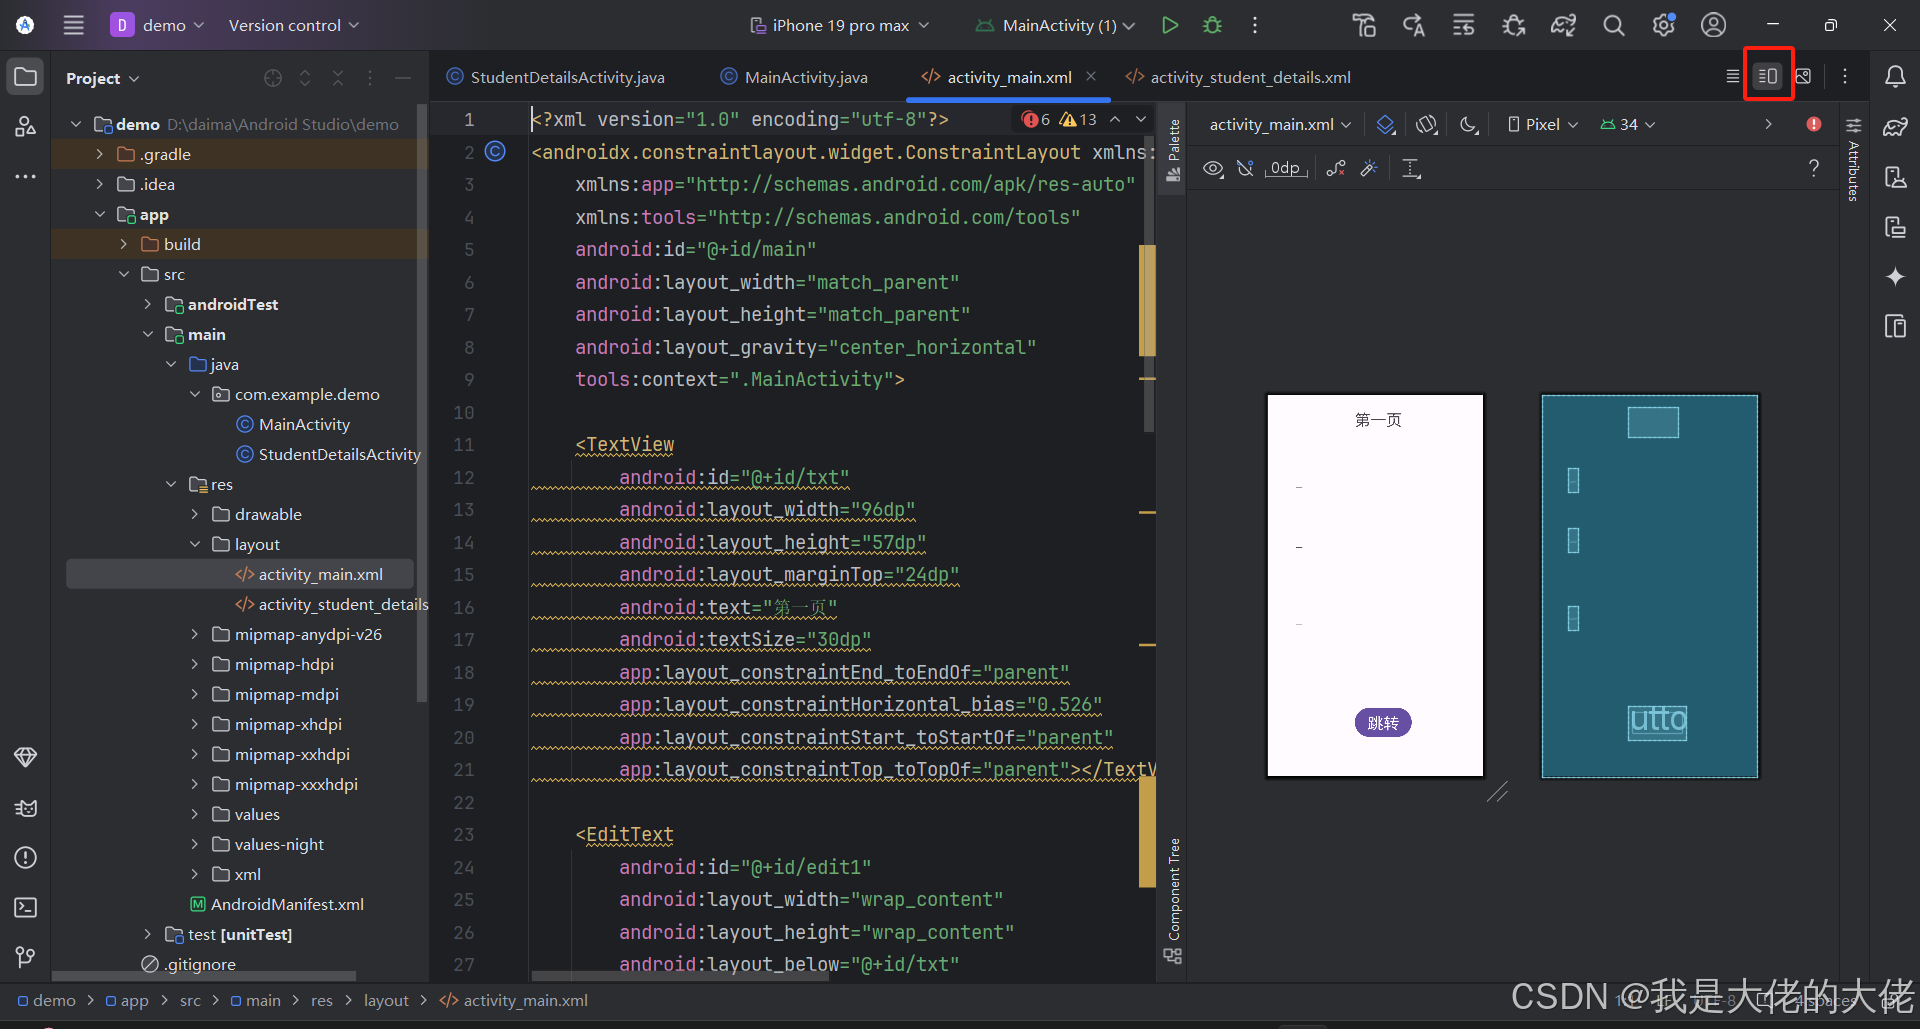This screenshot has width=1920, height=1029.
Task: Open notifications via the bell icon
Action: [x=1896, y=75]
